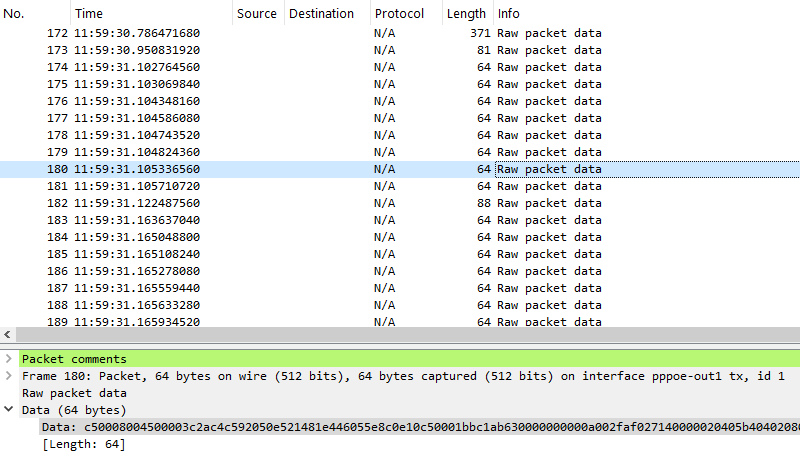The height and width of the screenshot is (459, 800).
Task: Select the Data hex string row
Action: coord(419,427)
